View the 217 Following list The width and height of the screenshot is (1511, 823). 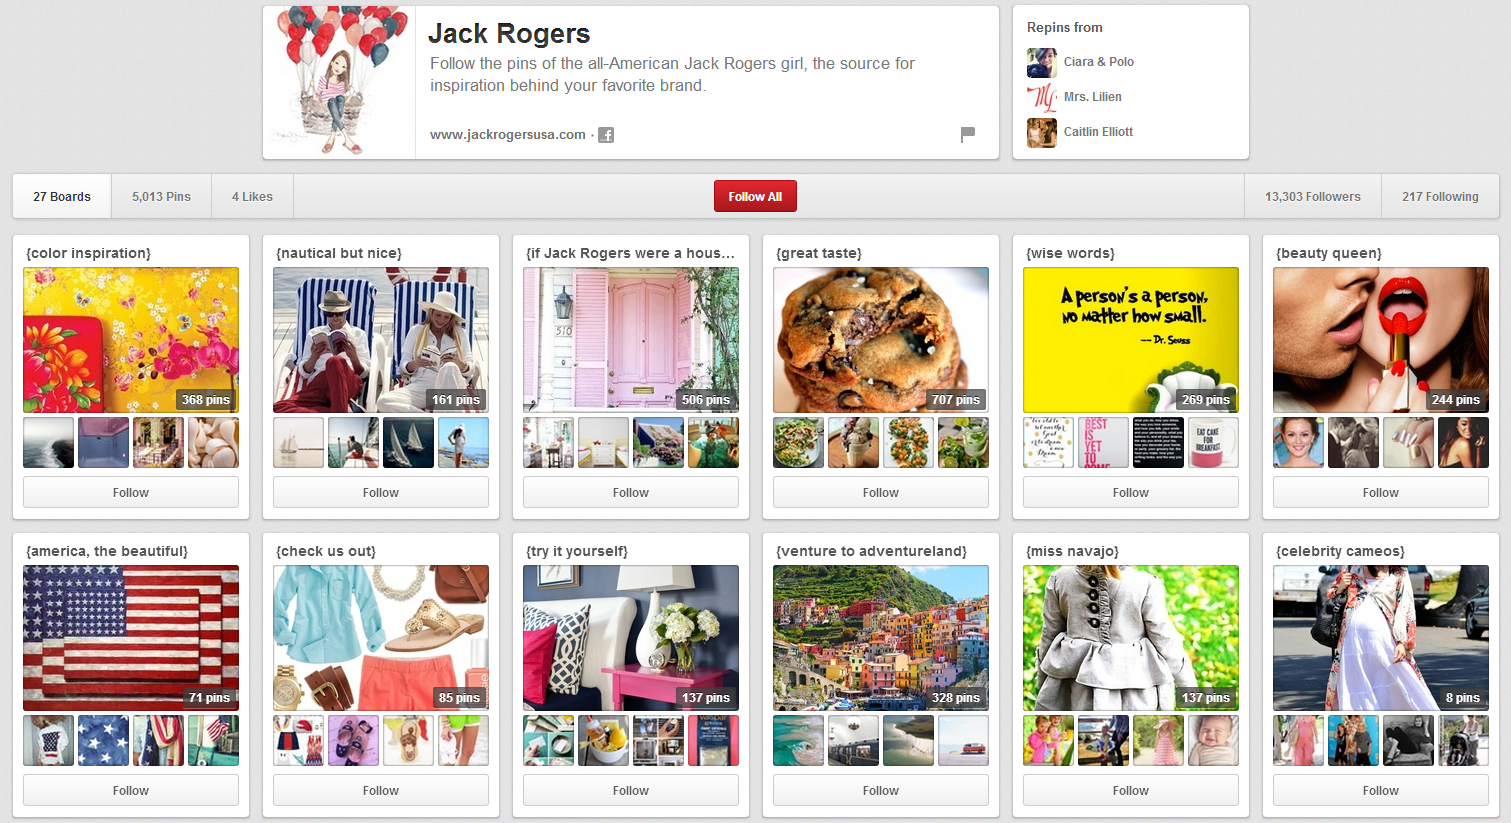pos(1440,196)
